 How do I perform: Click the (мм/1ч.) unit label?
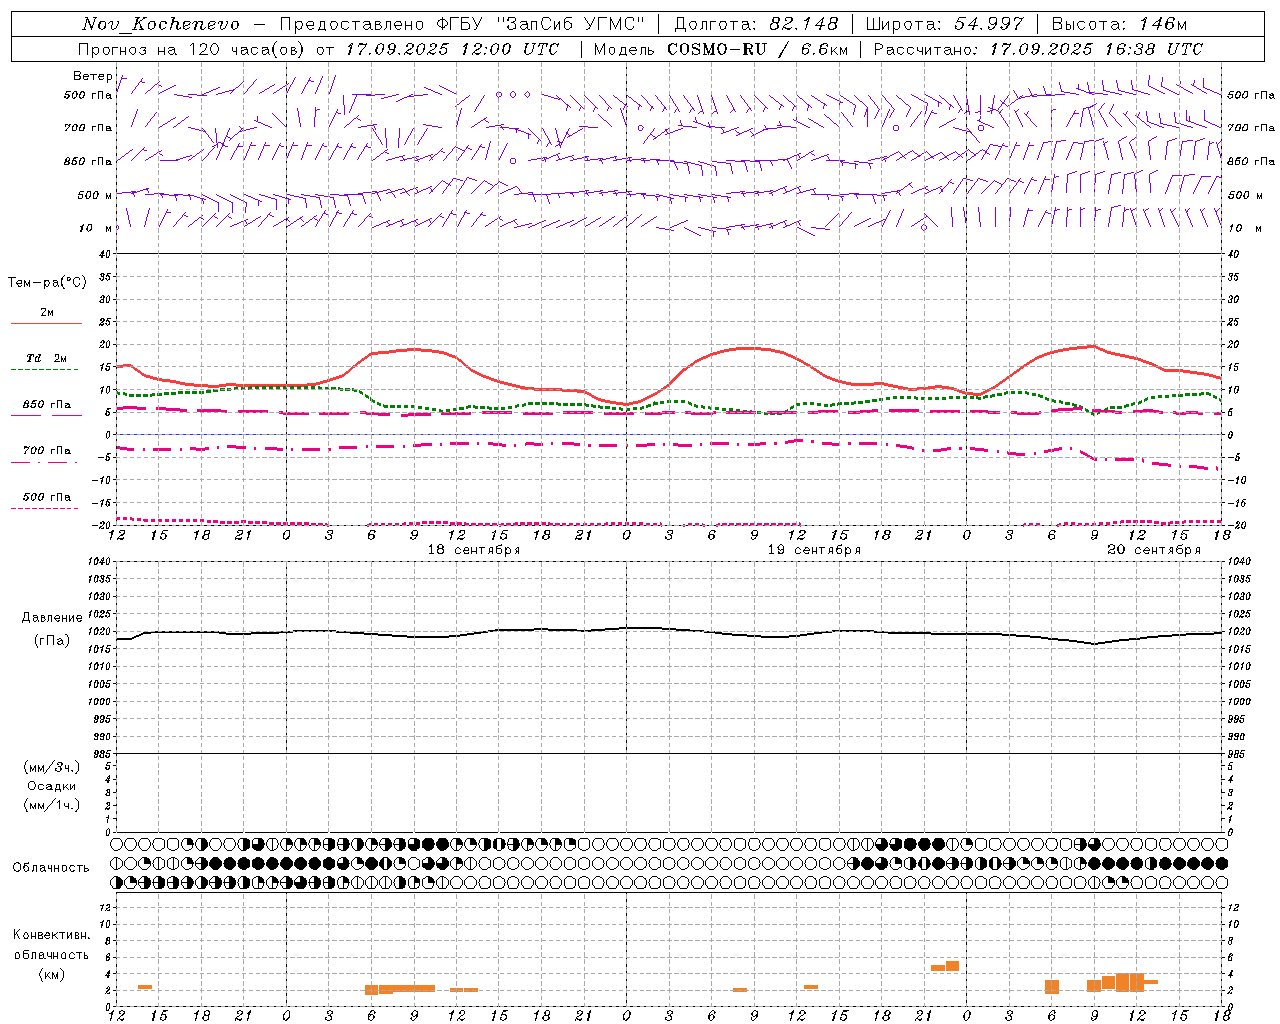[x=52, y=805]
